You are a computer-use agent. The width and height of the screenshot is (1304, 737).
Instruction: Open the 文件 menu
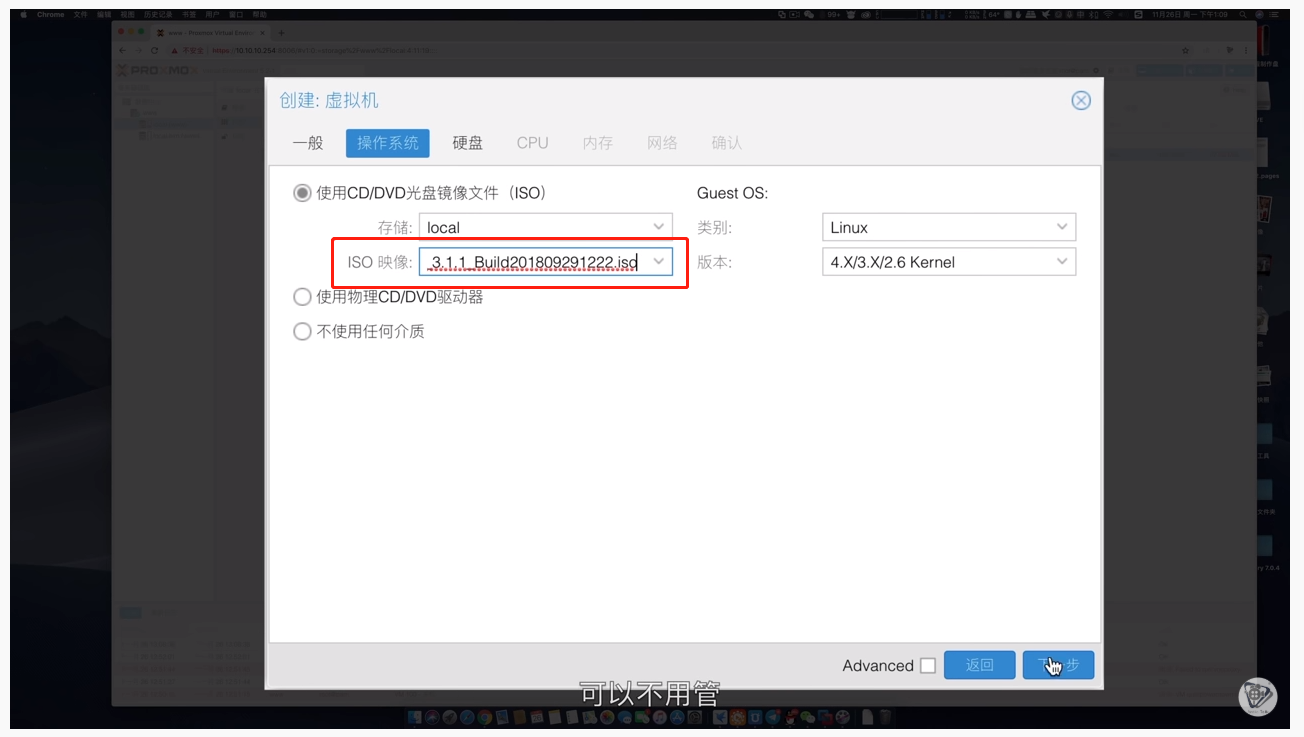point(80,14)
